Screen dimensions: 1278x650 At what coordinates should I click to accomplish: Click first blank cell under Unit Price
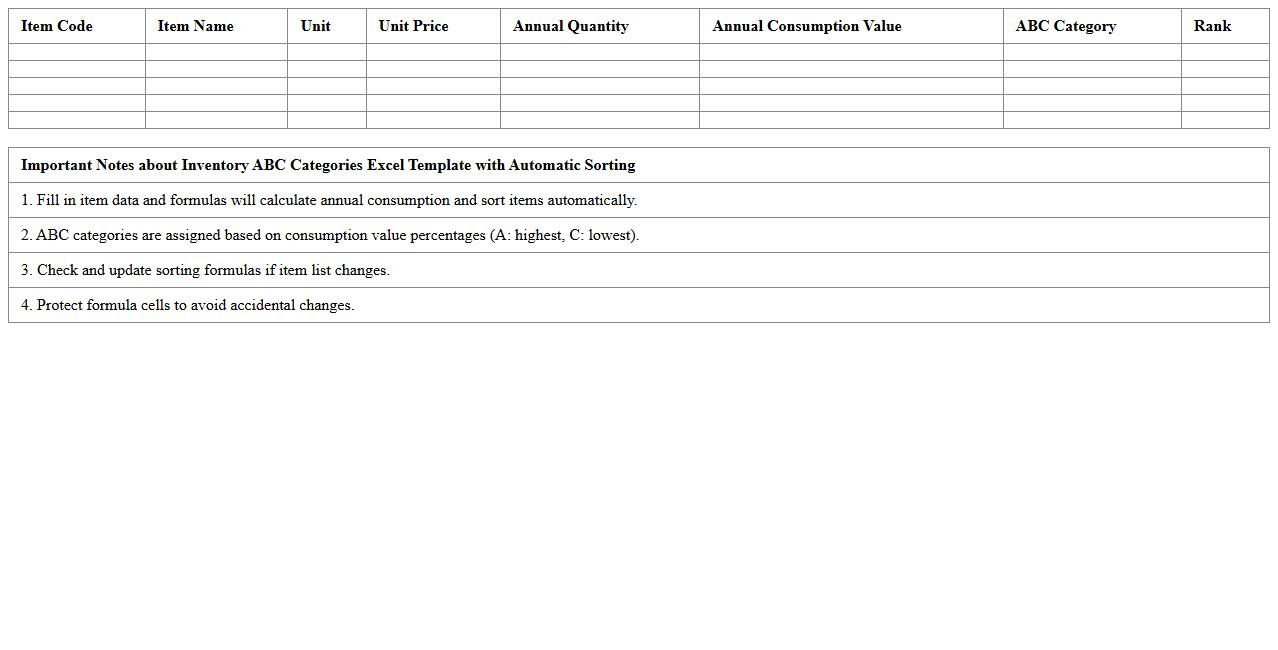(x=433, y=52)
